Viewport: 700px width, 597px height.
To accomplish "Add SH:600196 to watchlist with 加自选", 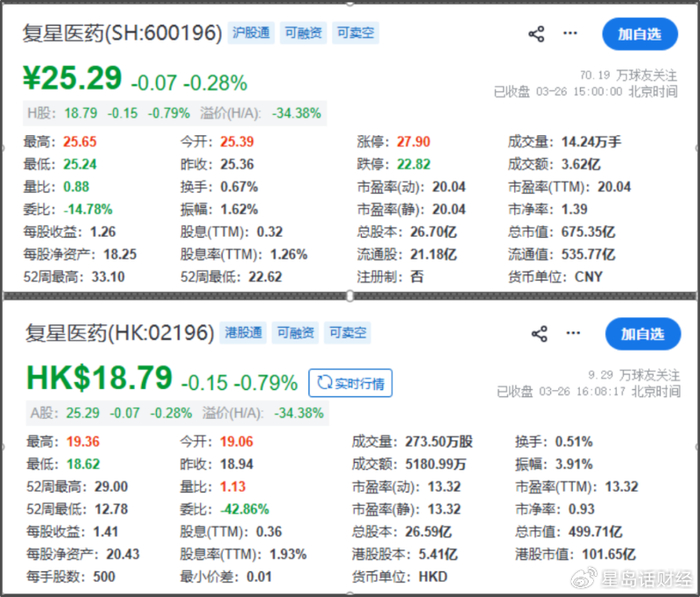I will [640, 34].
